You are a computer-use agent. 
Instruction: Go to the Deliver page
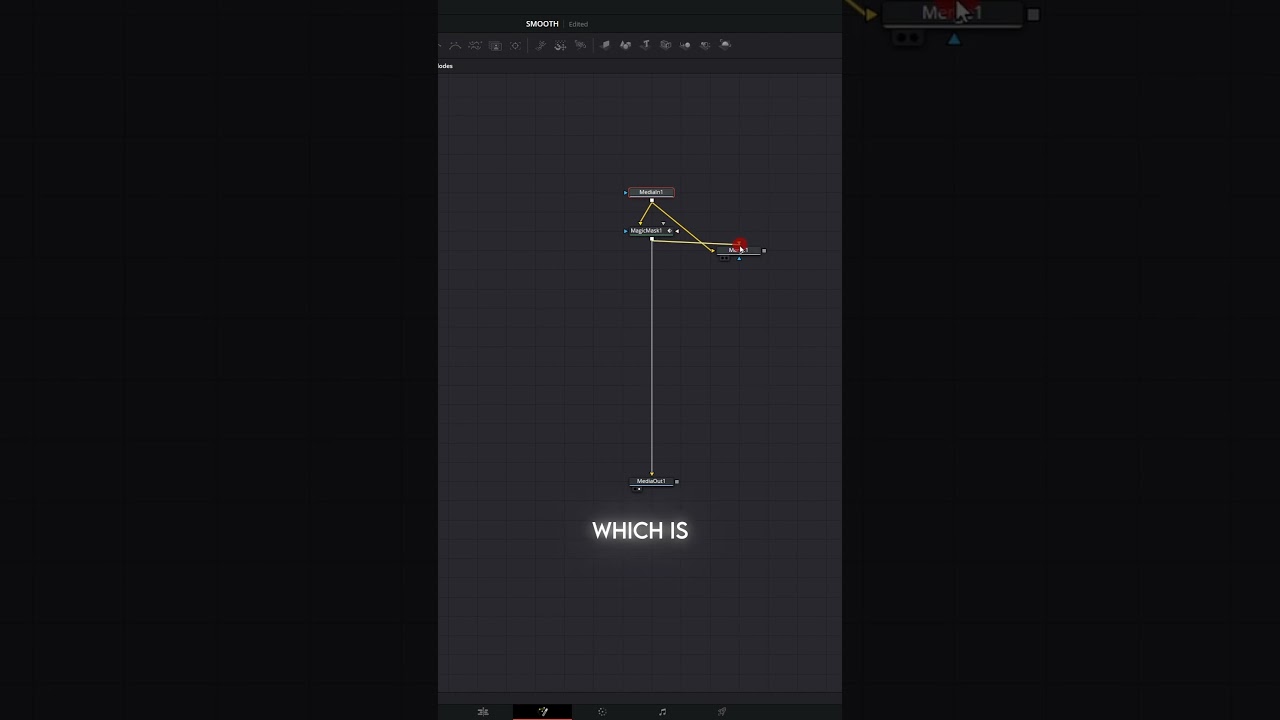pos(722,712)
